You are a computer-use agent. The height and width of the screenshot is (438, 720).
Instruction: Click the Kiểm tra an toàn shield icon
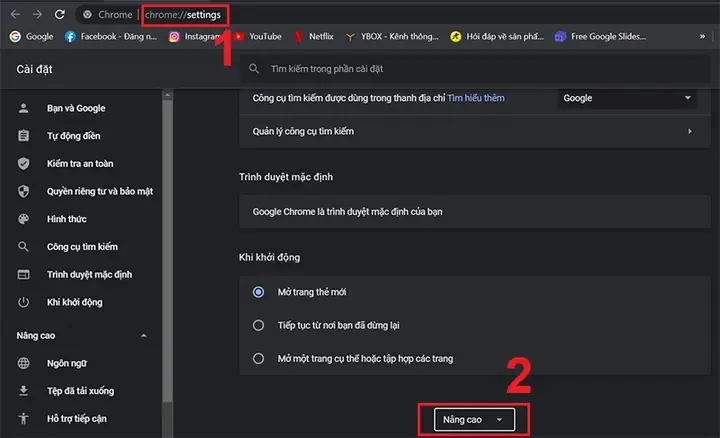23,163
